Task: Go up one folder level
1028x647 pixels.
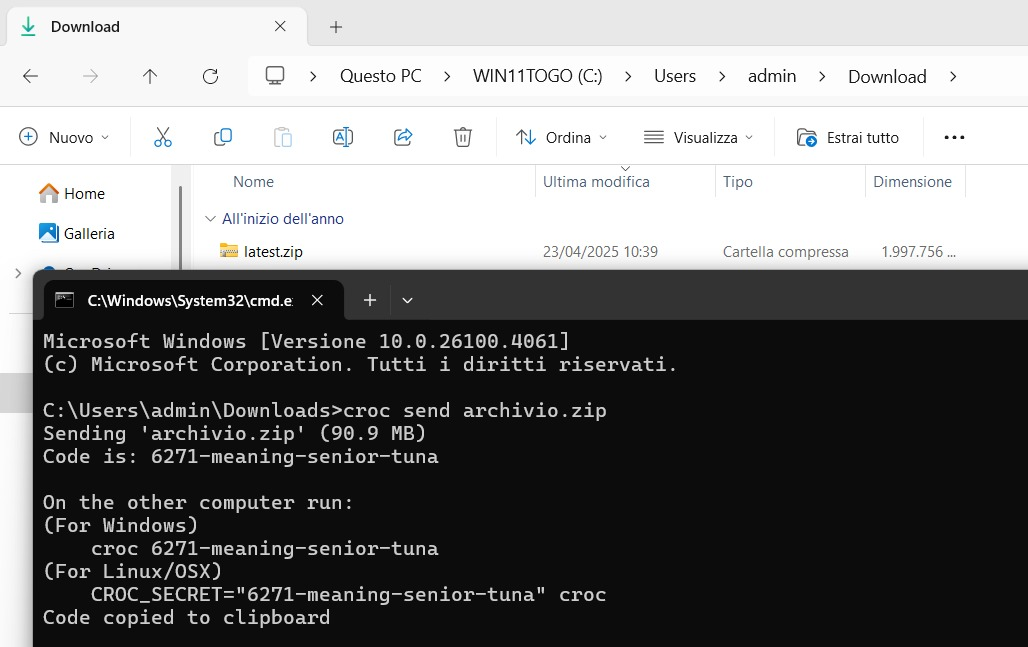Action: pos(150,76)
